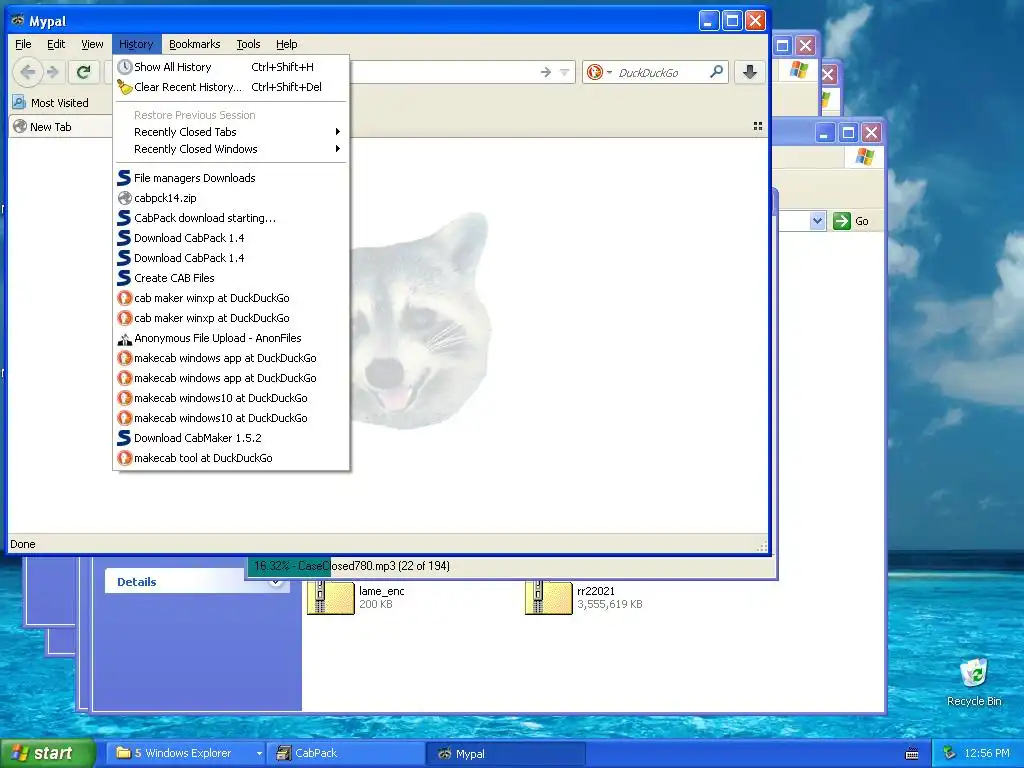Click the clock icon beside Show All History
Viewport: 1024px width, 768px height.
pos(125,67)
